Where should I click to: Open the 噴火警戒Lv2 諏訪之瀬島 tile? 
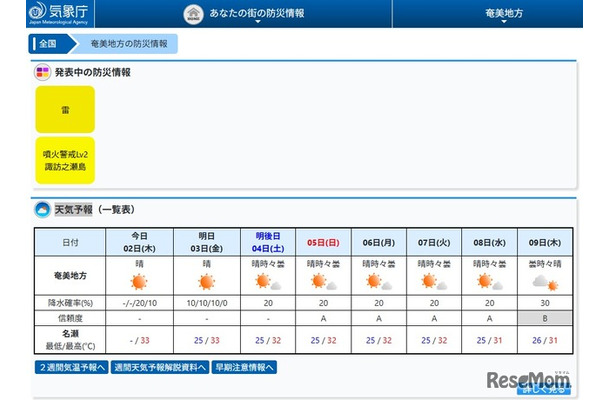click(65, 160)
